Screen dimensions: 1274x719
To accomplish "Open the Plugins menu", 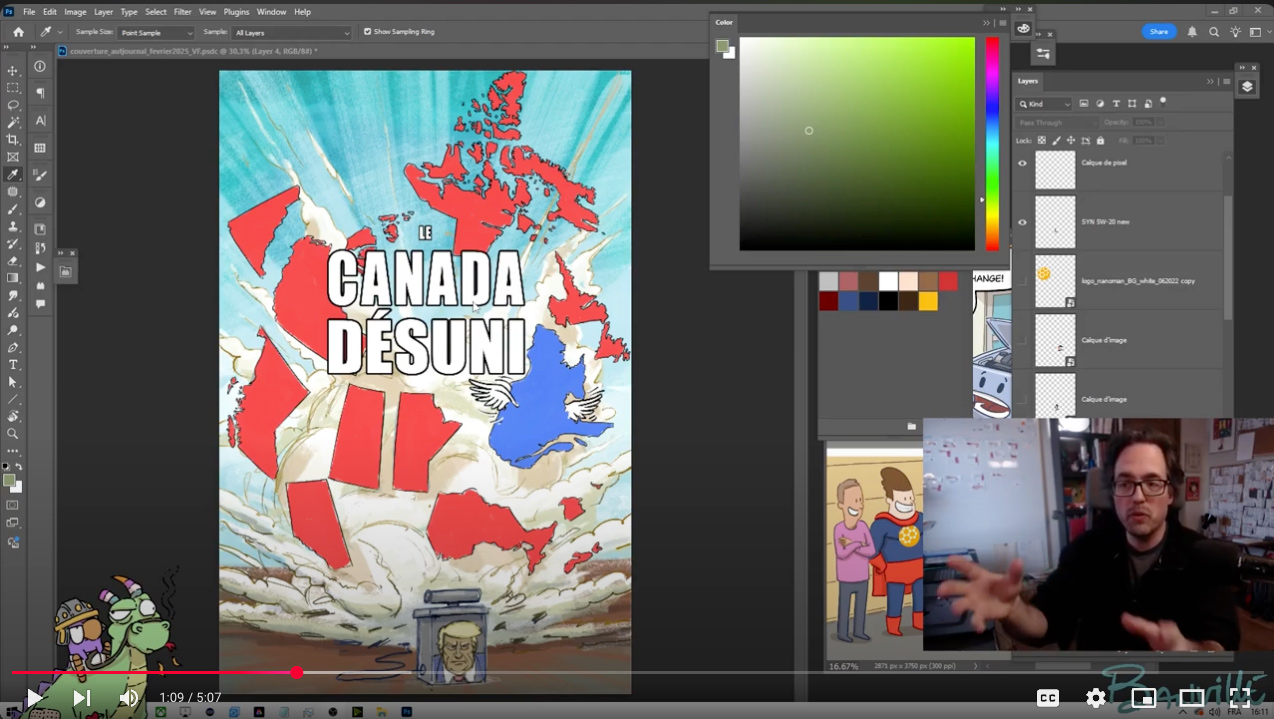I will click(x=237, y=12).
